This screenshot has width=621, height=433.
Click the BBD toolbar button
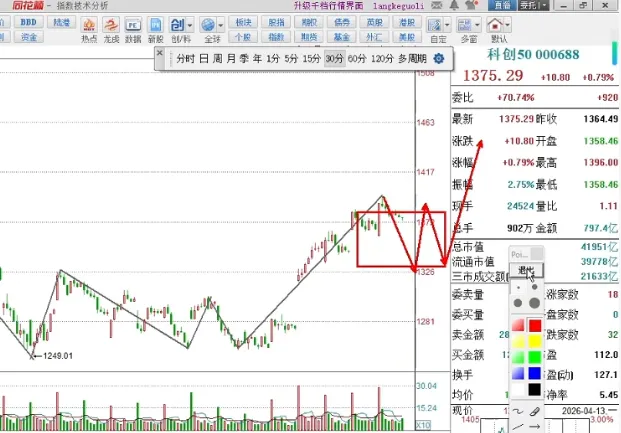29,22
